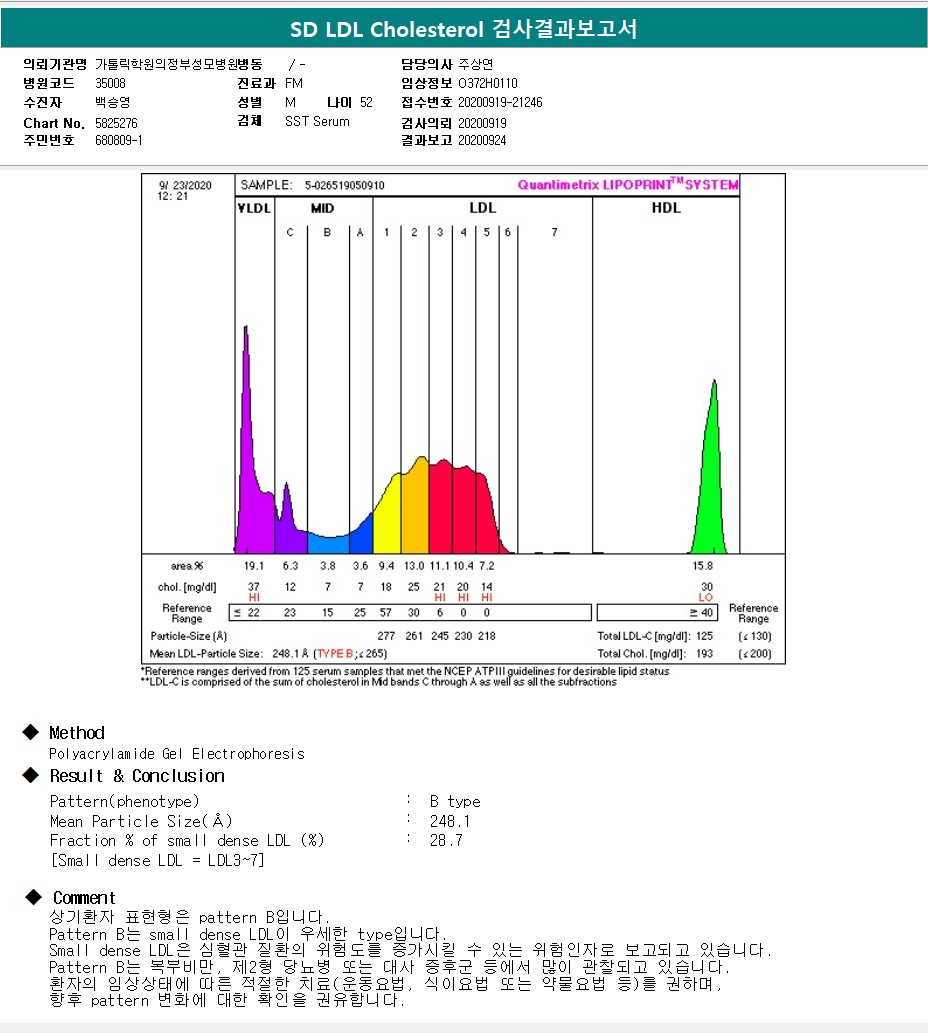Click VLDL cholesterol value 37
This screenshot has height=1033, width=928.
coord(254,587)
